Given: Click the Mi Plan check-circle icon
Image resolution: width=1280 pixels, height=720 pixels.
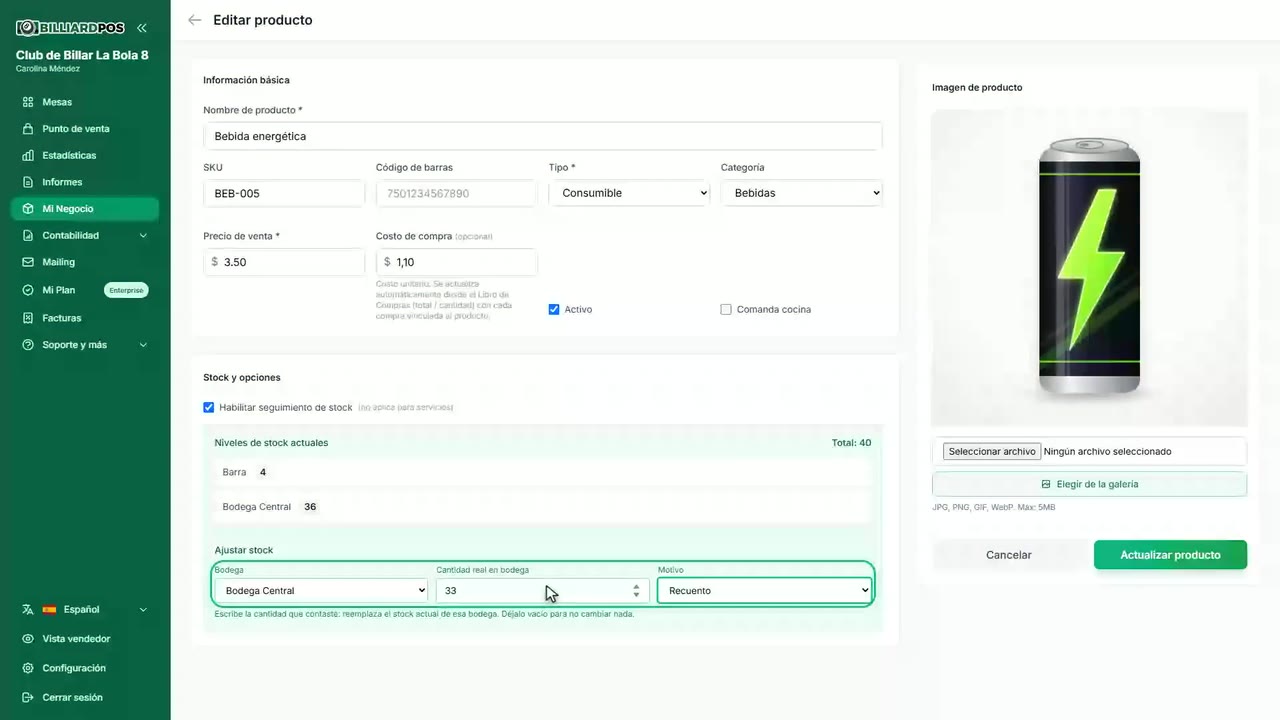Looking at the screenshot, I should (28, 290).
